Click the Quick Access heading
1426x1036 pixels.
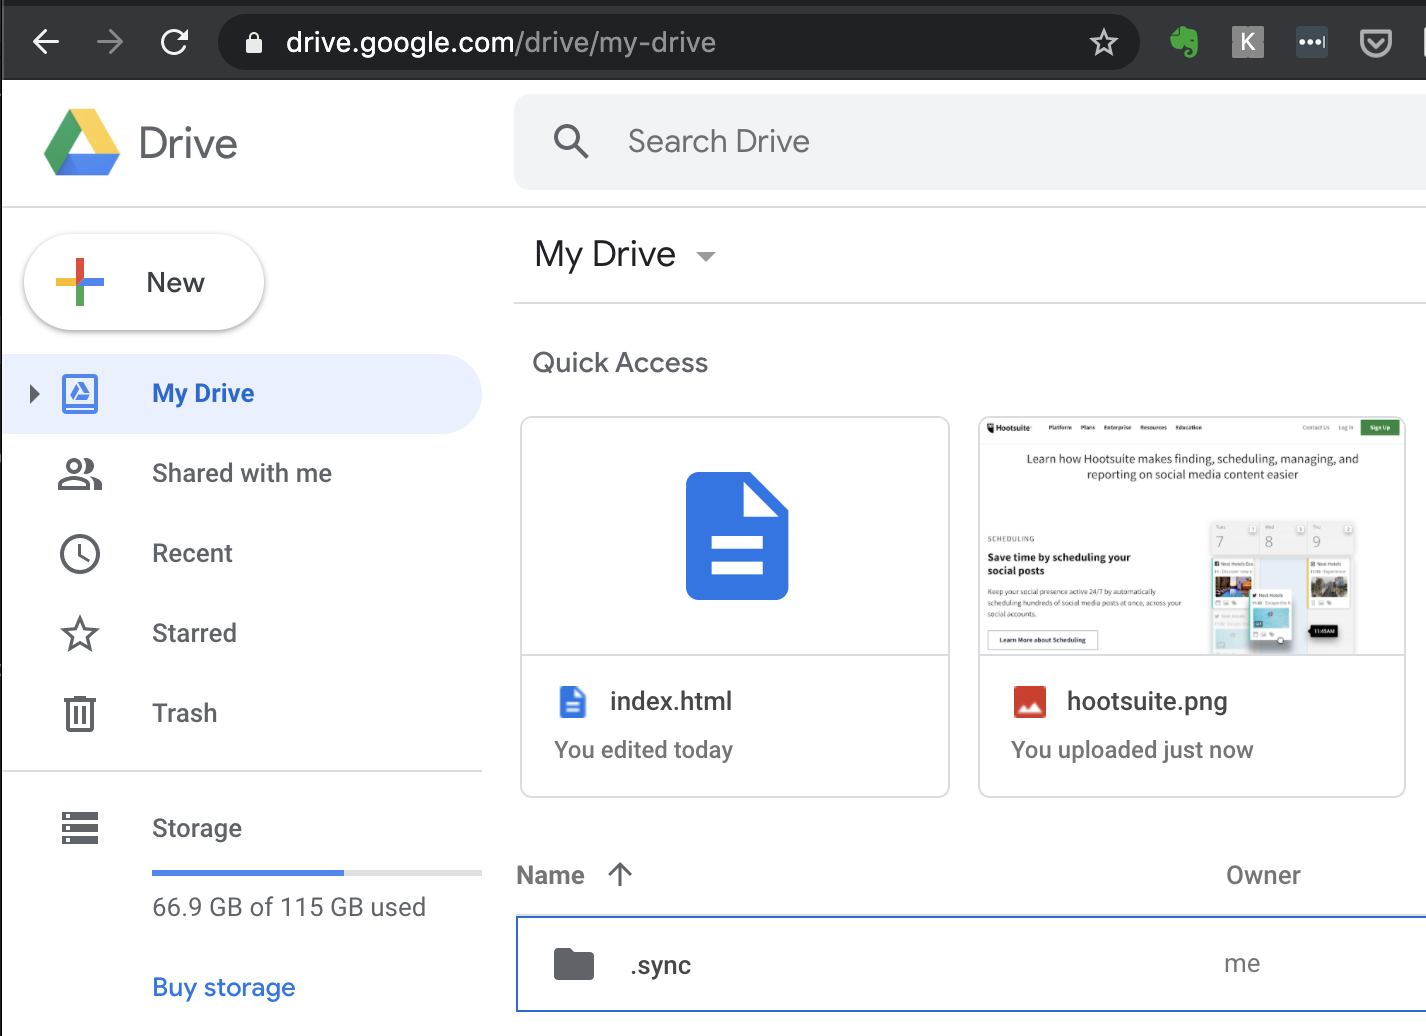(x=620, y=362)
